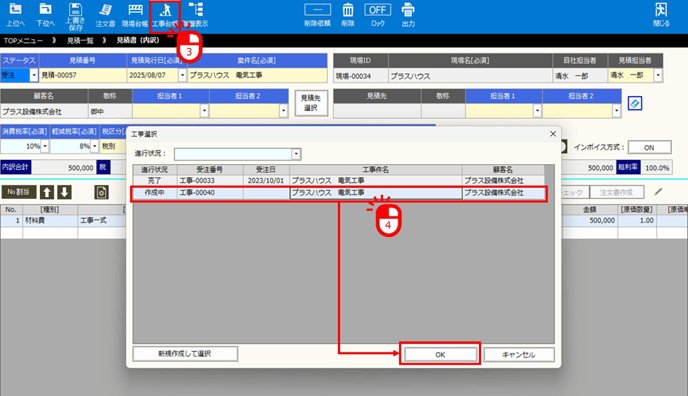
Task: Click the 削除依頼 toolbar icon
Action: [318, 9]
